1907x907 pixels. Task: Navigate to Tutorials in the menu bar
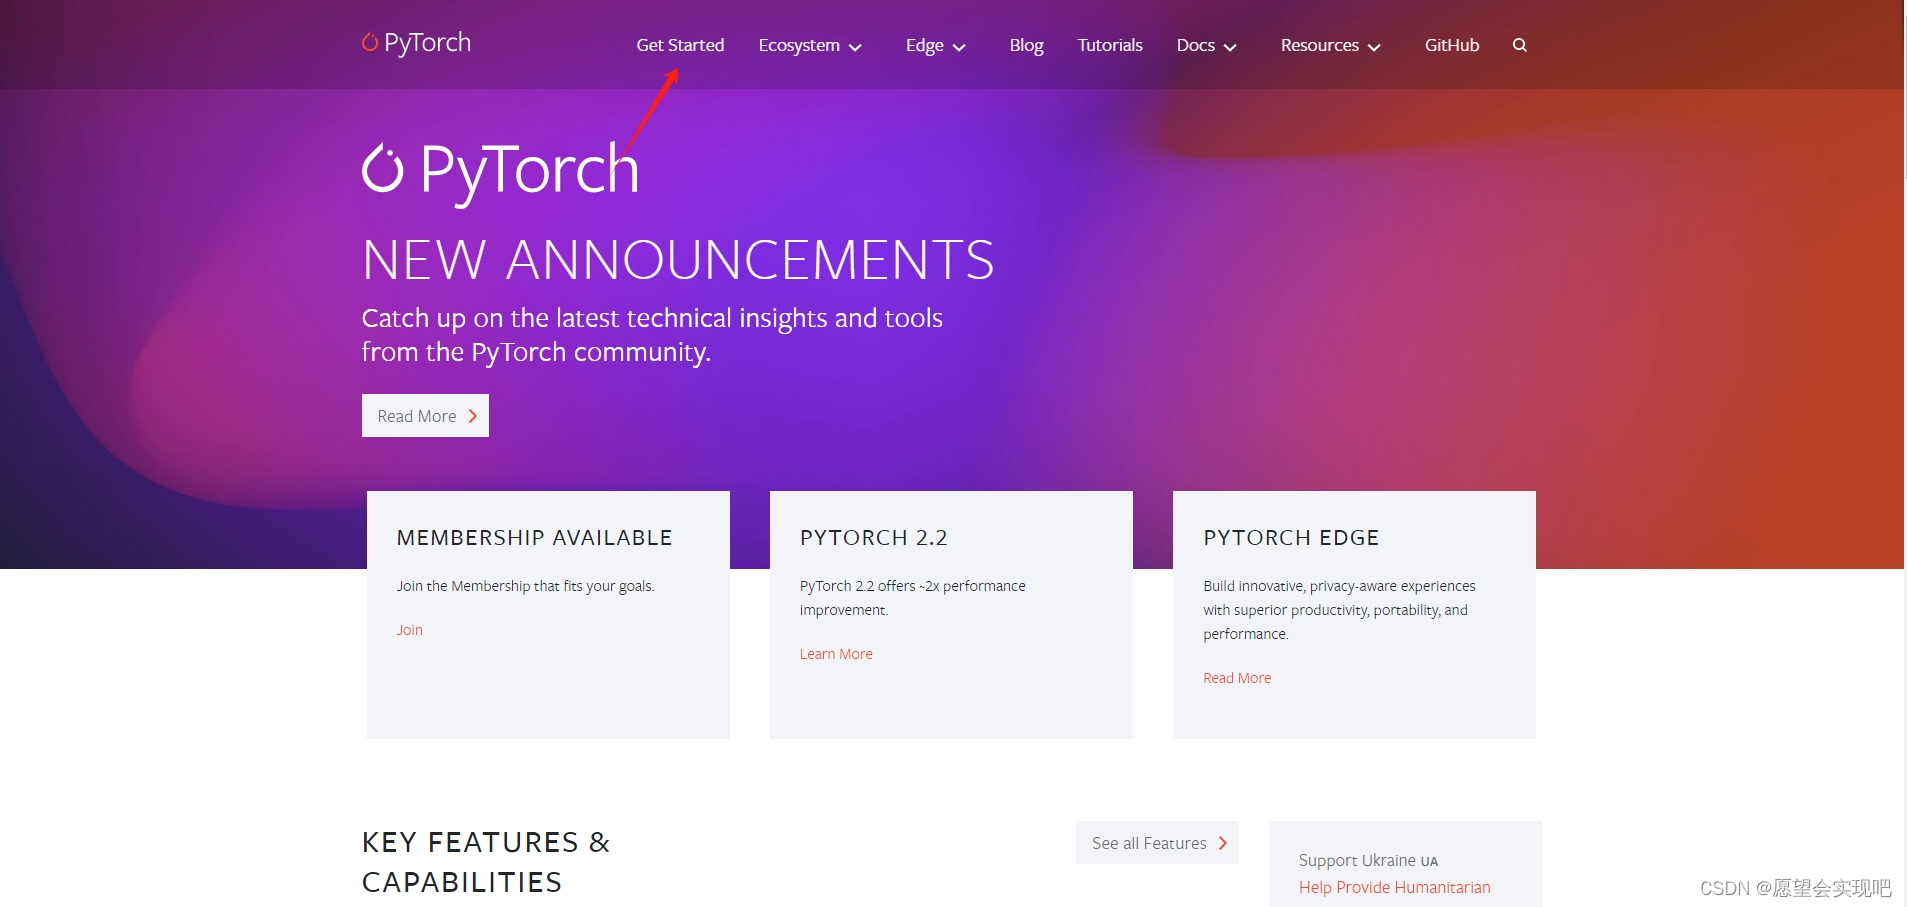[1109, 45]
